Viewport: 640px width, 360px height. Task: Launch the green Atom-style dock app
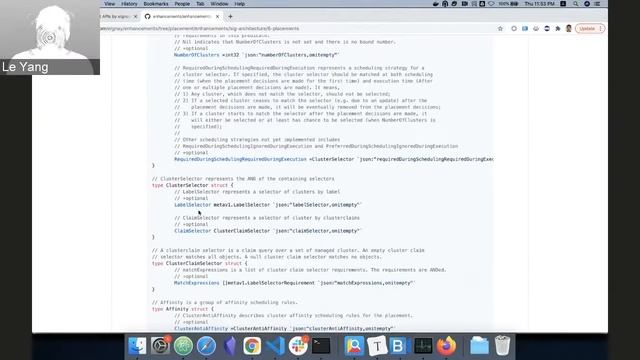click(x=184, y=346)
